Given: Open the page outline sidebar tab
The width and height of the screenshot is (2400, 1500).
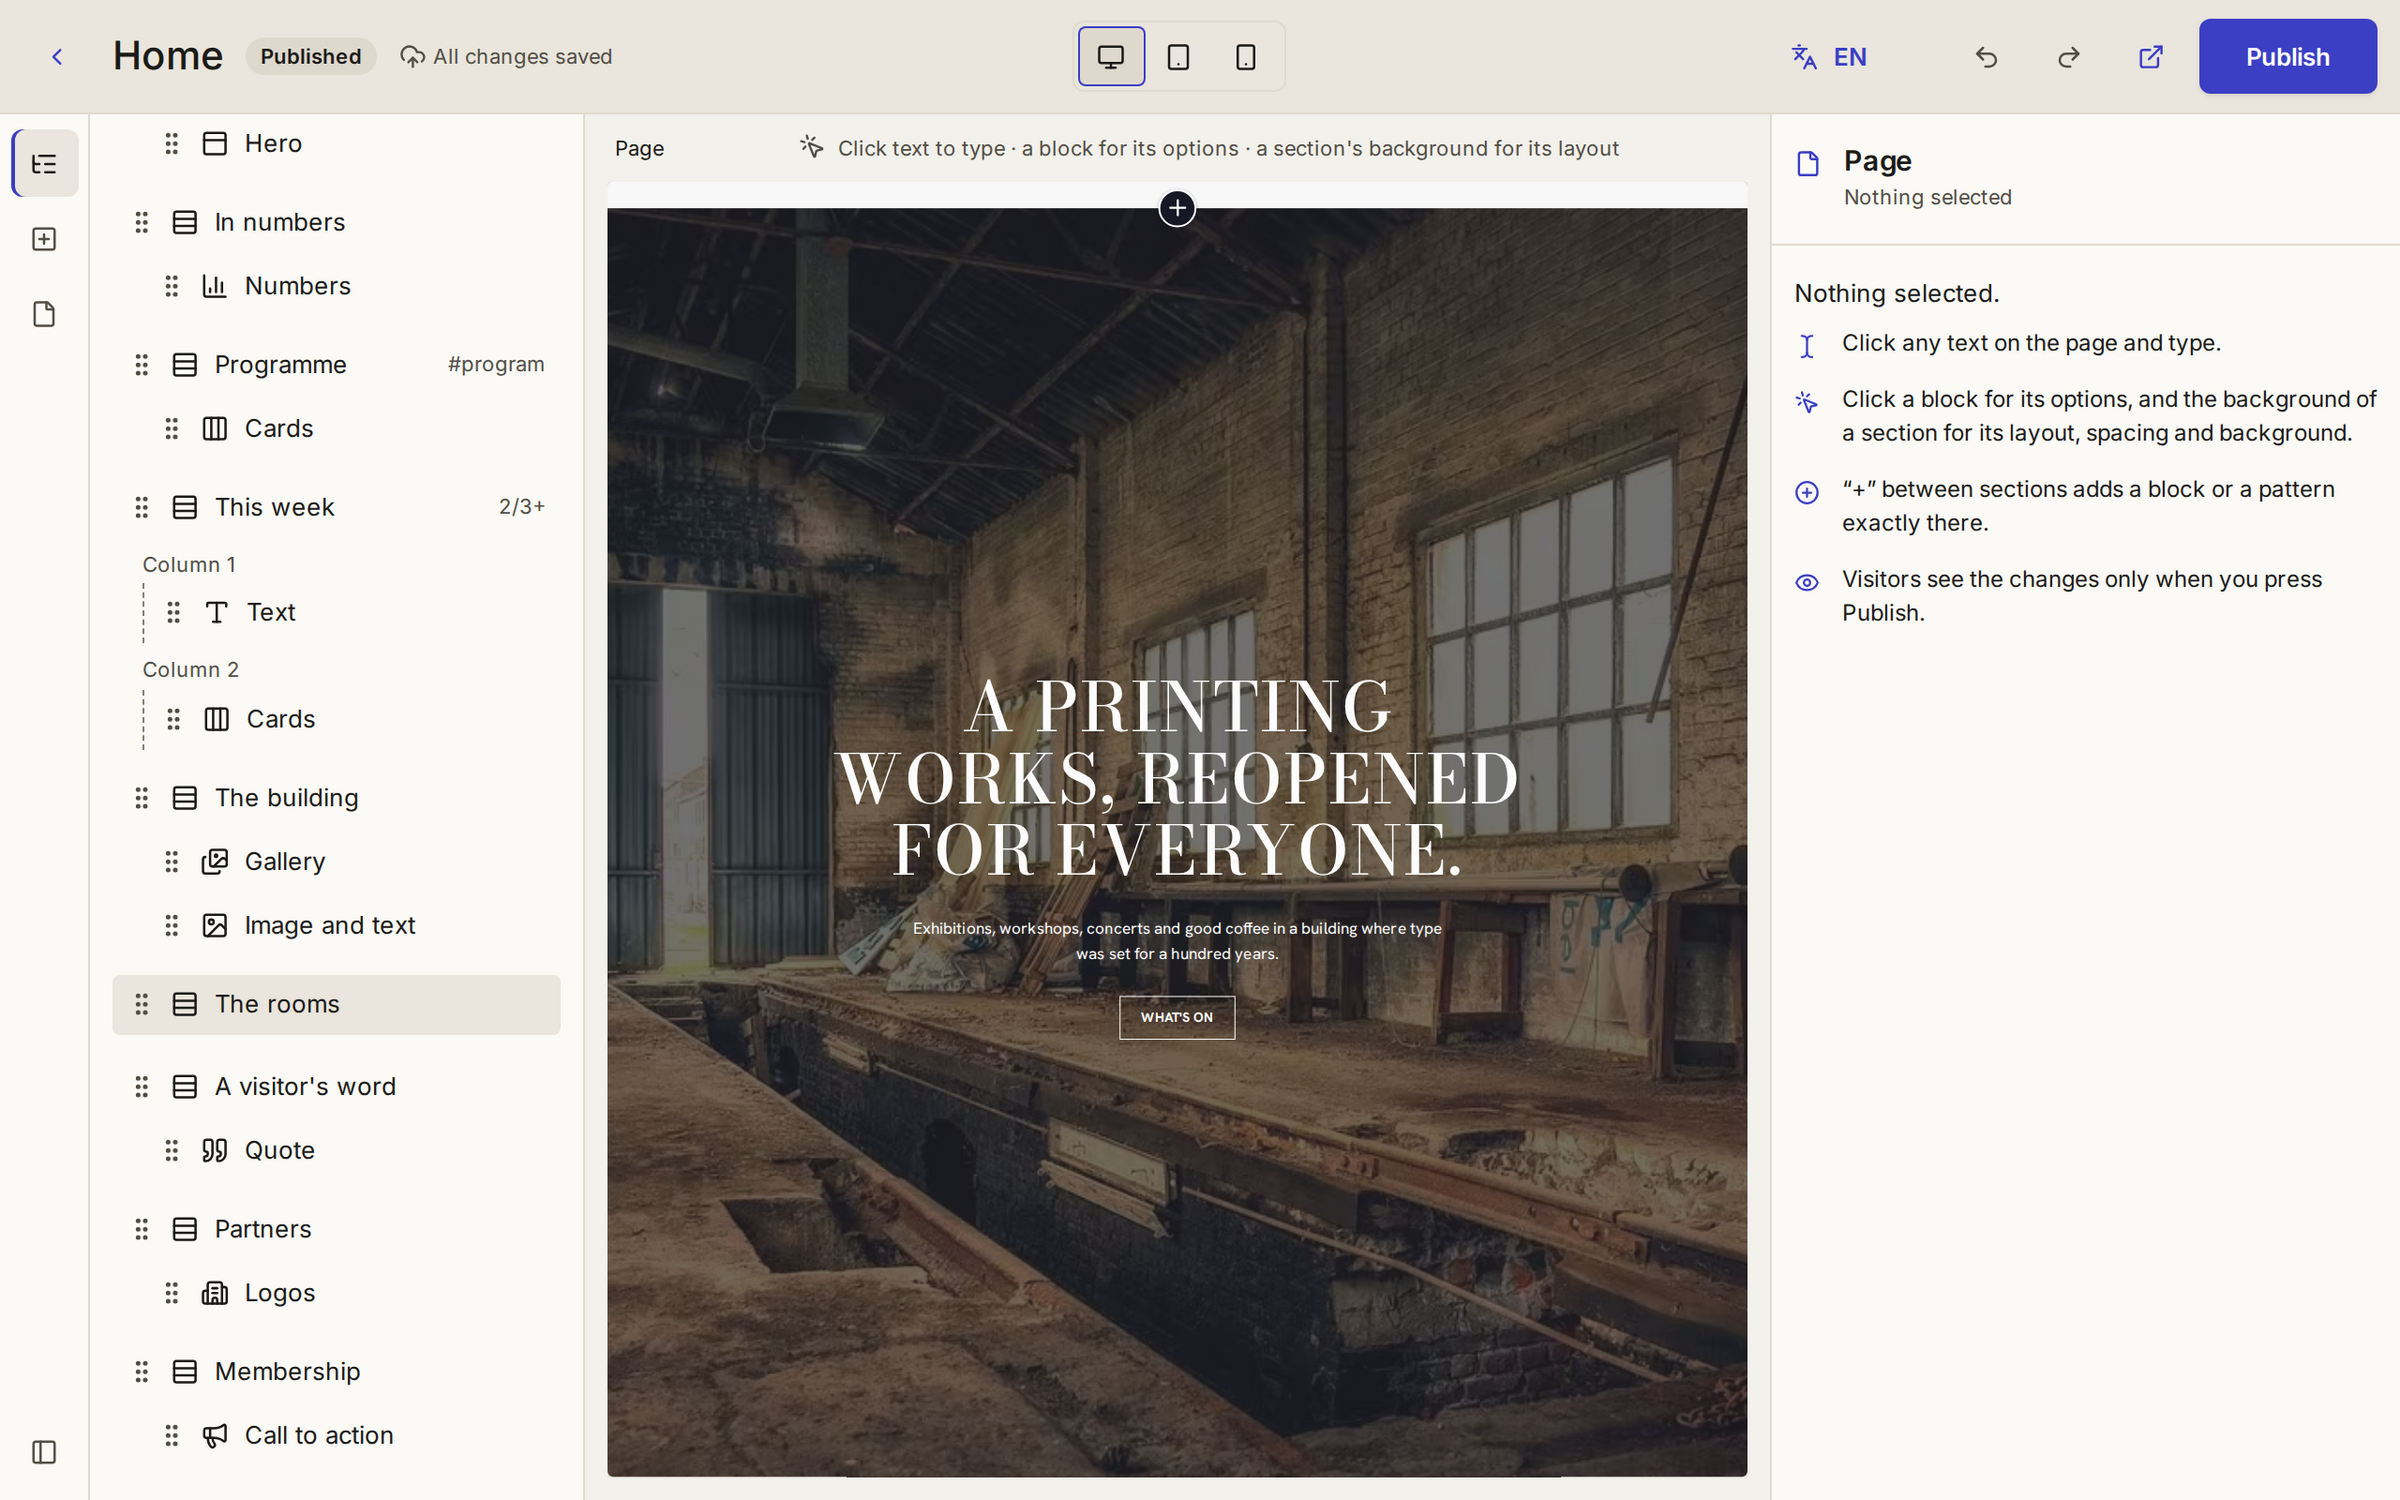Looking at the screenshot, I should pos(45,163).
